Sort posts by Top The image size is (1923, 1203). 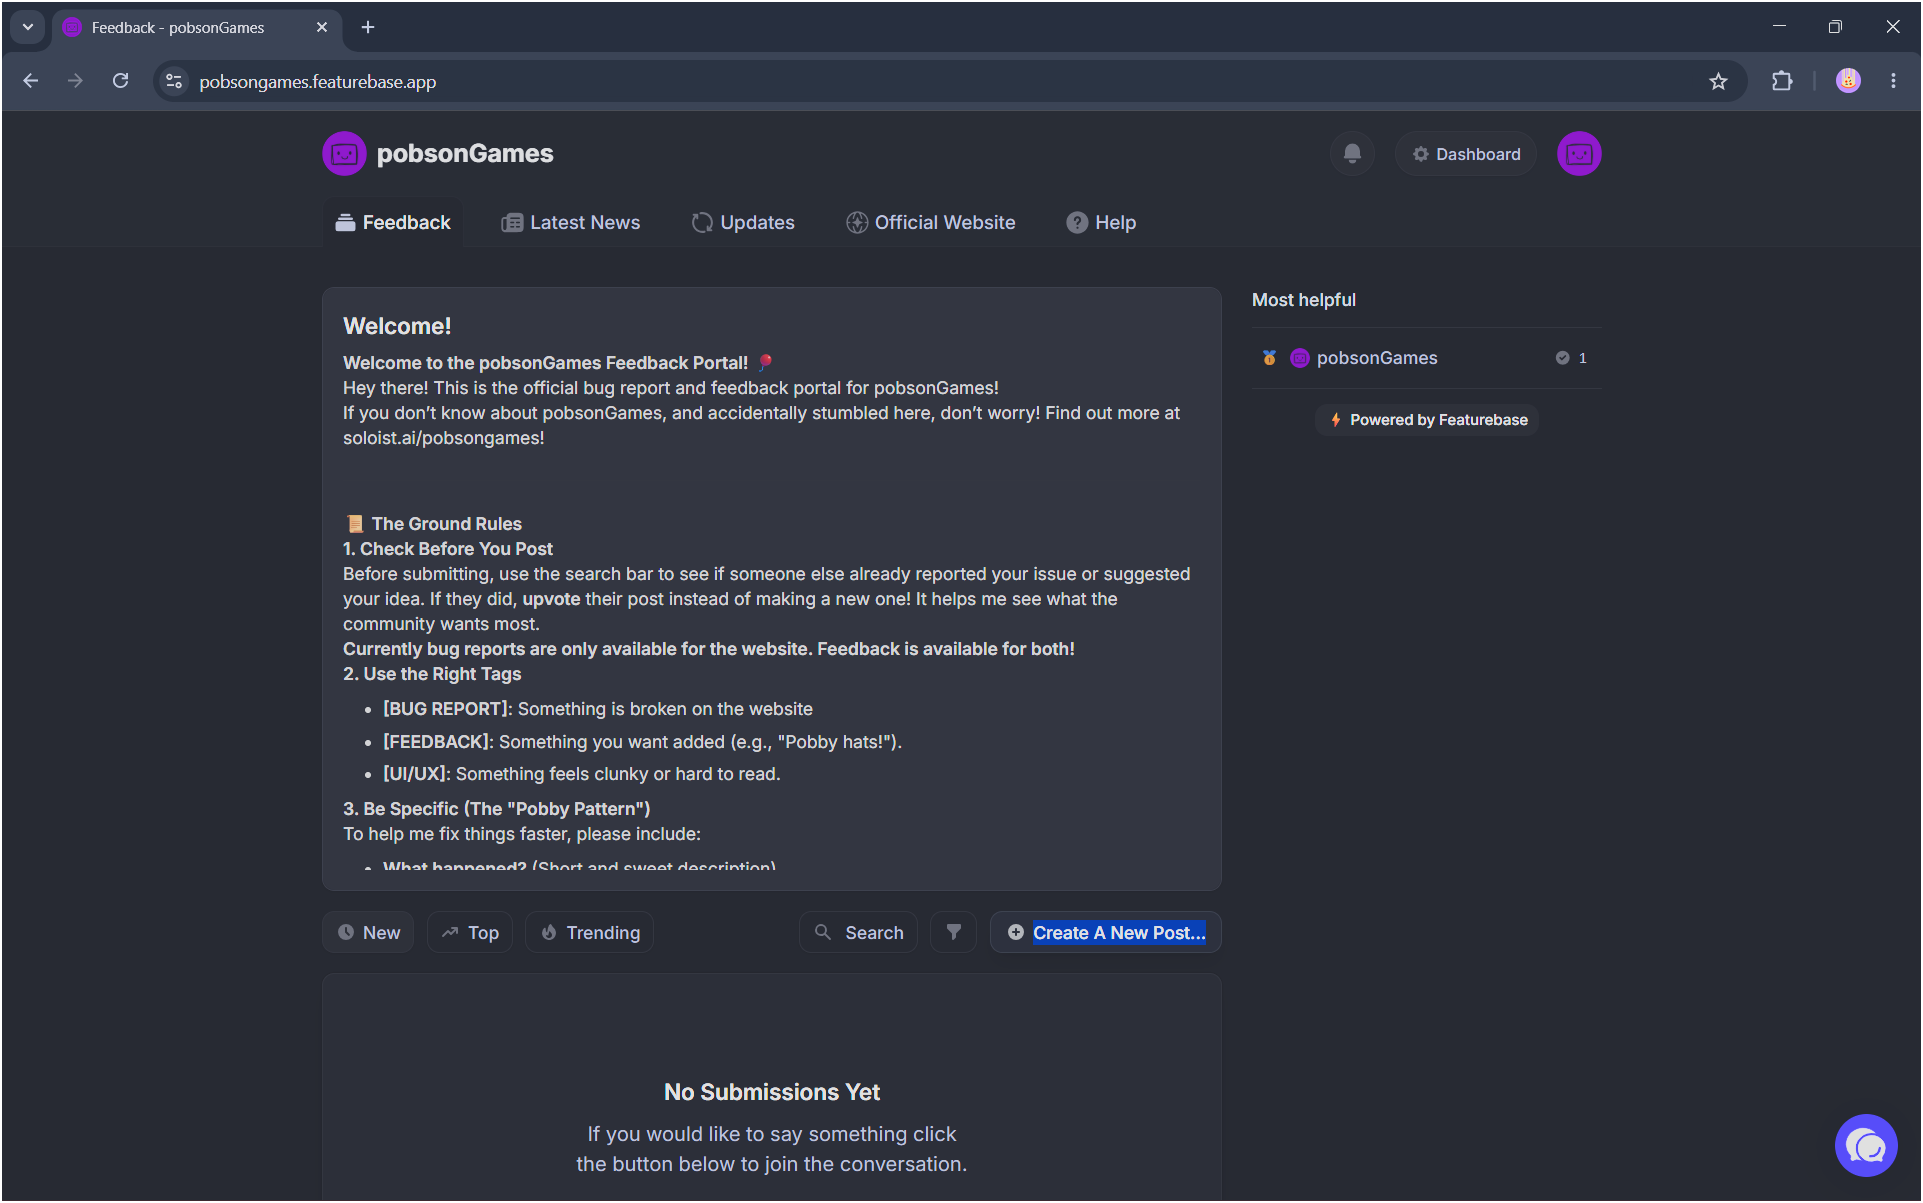pos(470,933)
